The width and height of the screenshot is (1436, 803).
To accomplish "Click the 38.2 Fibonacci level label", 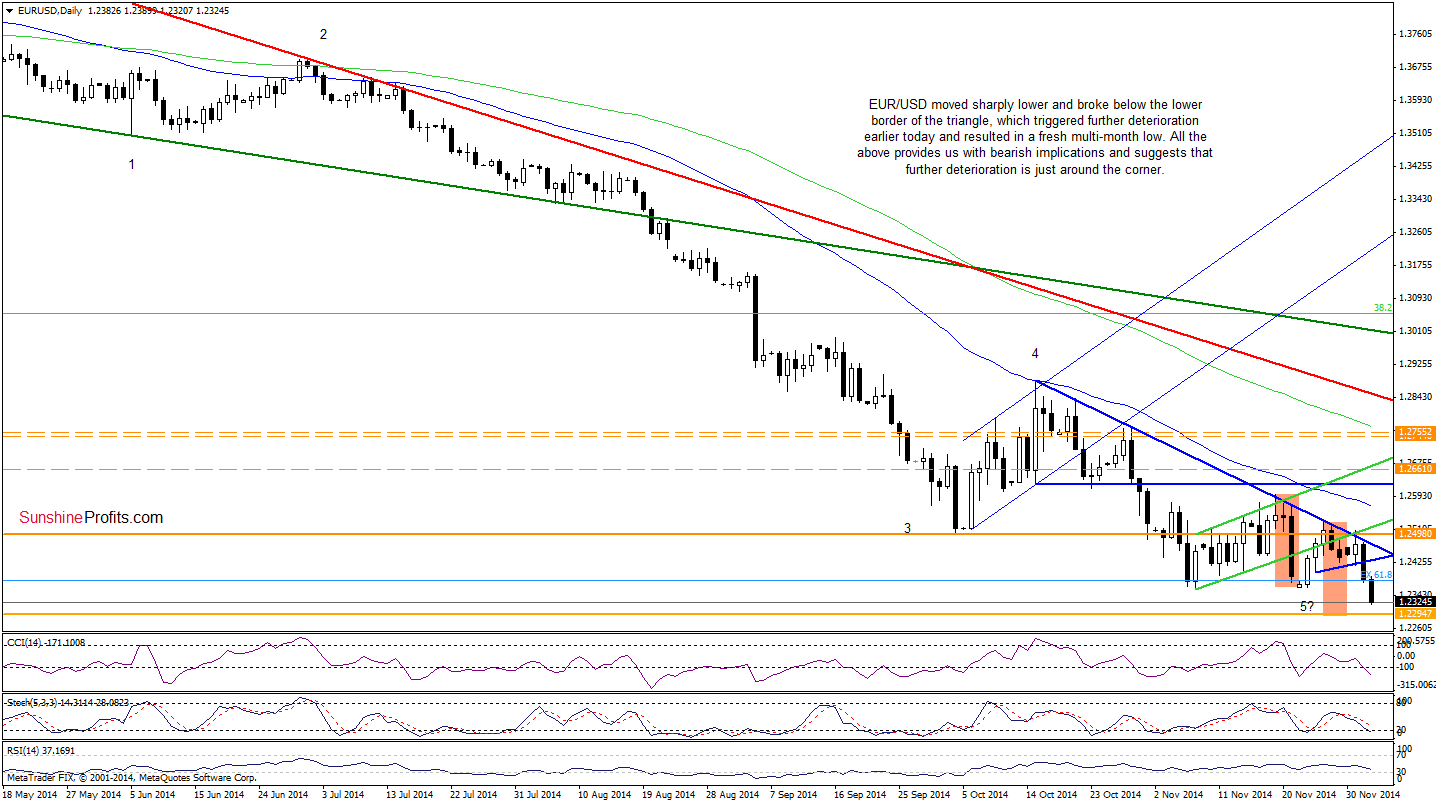I will (1382, 308).
